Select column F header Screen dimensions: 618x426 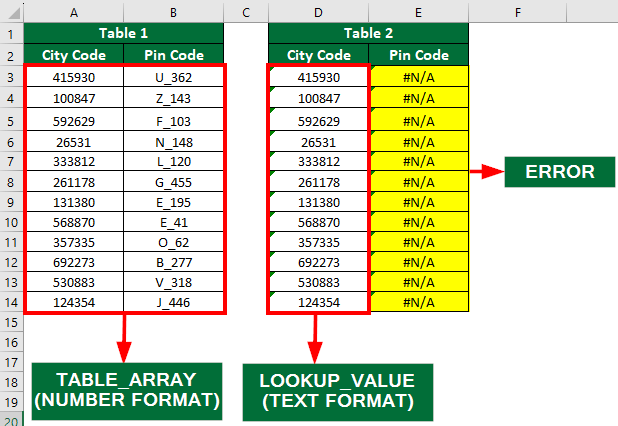pyautogui.click(x=517, y=13)
